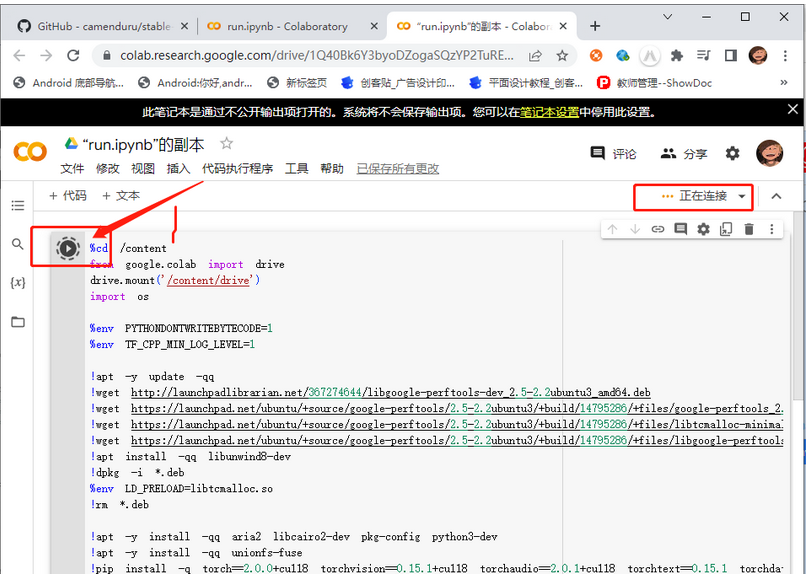Click the Colab logo
The height and width of the screenshot is (574, 807).
tap(30, 152)
